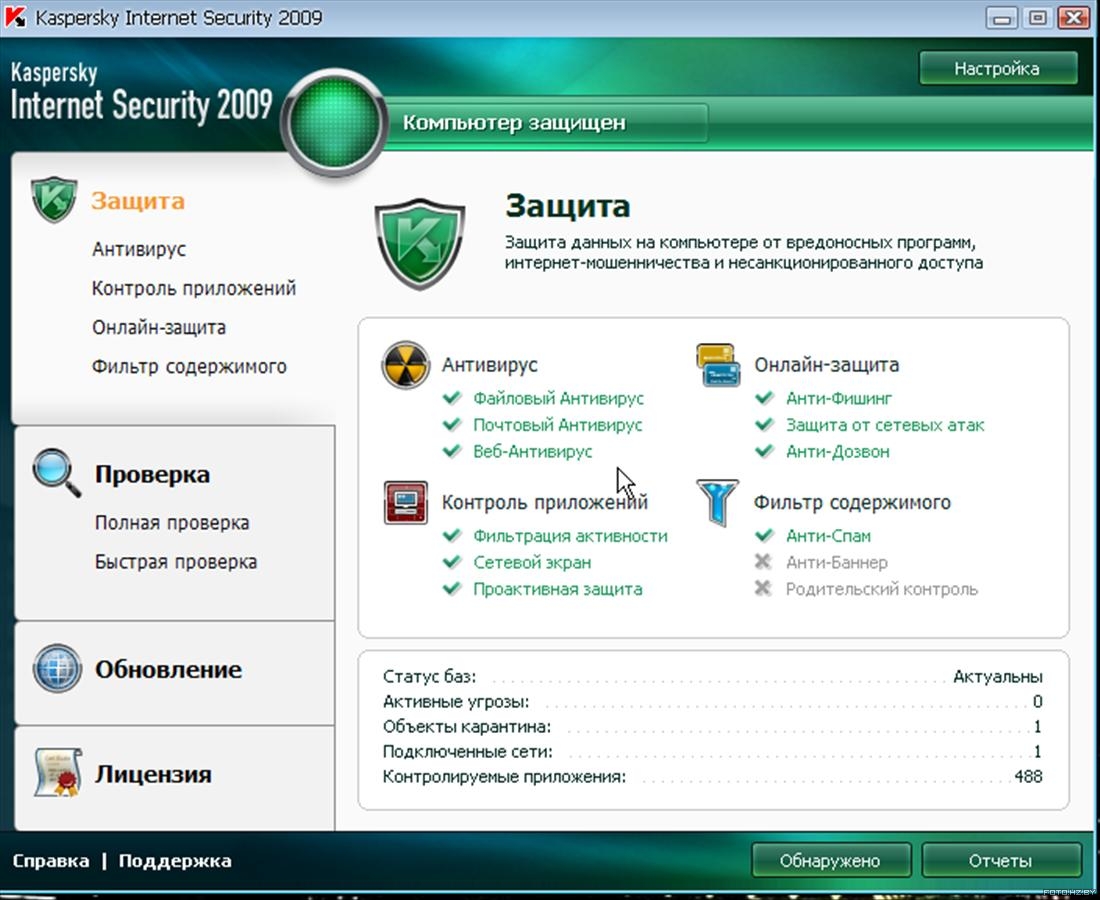Open the Защита section heading in sidebar
The image size is (1100, 900).
[138, 201]
